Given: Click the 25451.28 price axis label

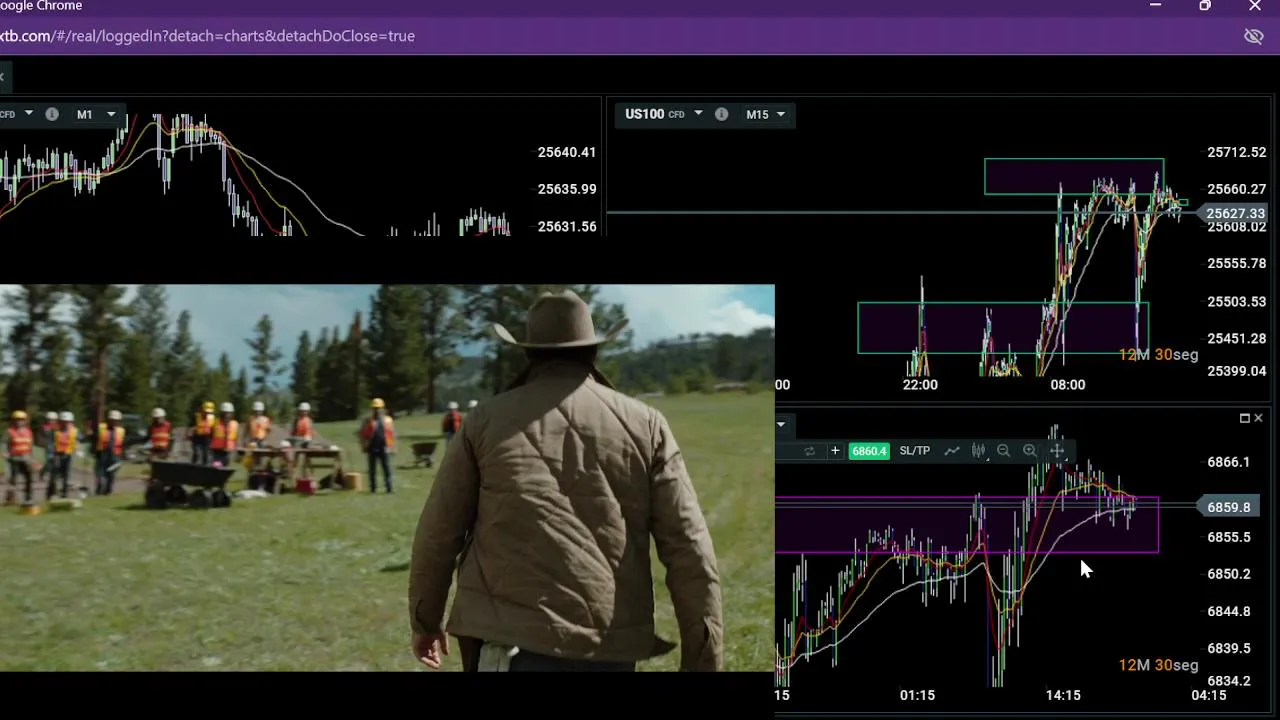Looking at the screenshot, I should click(1237, 338).
